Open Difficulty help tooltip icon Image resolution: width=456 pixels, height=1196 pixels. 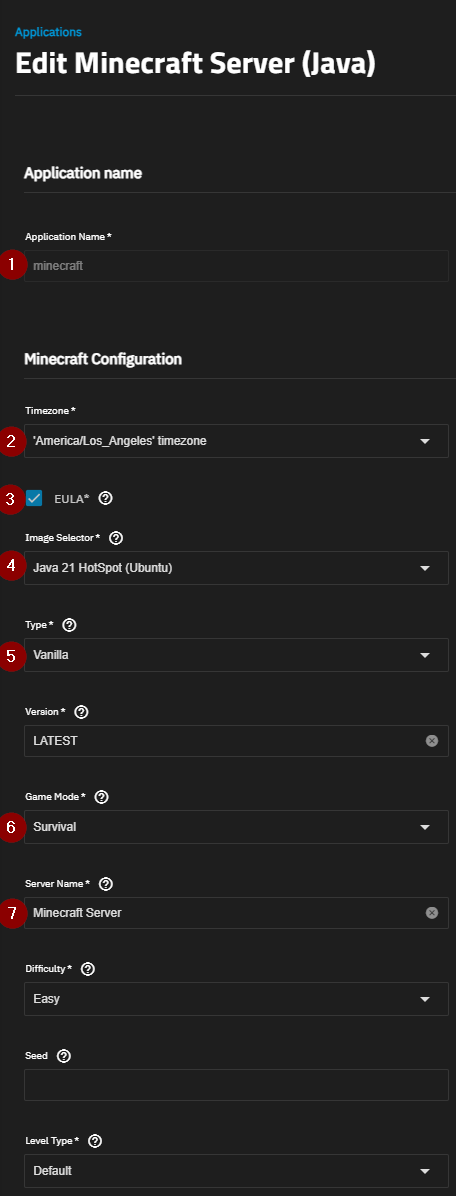(88, 969)
